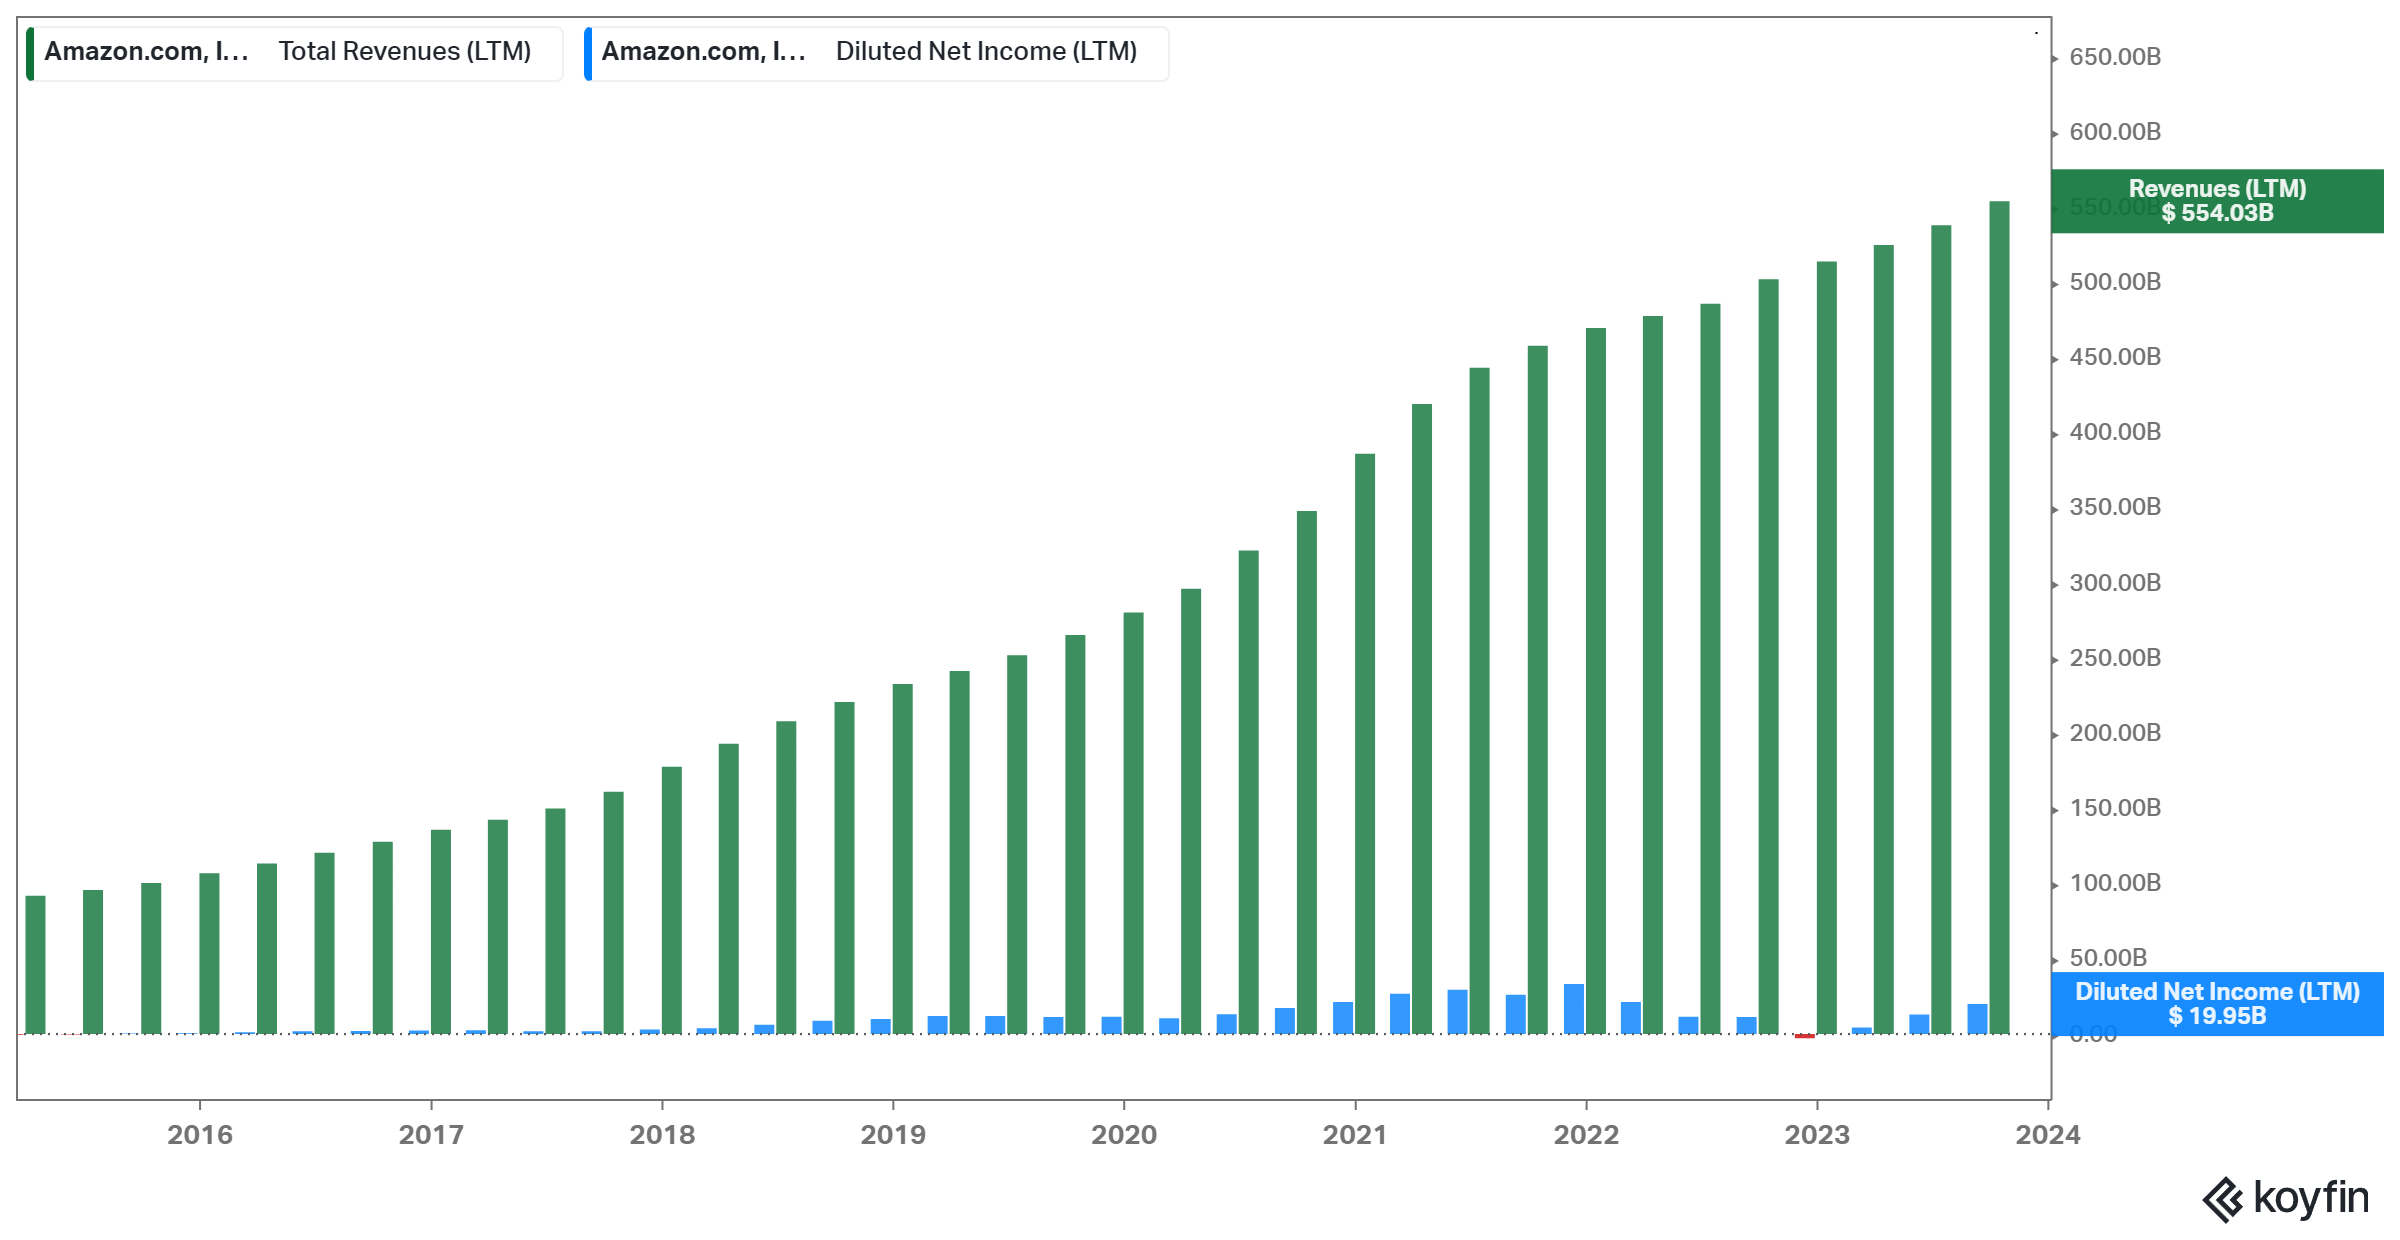Click the tallest blue net income bar
The image size is (2400, 1240).
pos(1574,1008)
